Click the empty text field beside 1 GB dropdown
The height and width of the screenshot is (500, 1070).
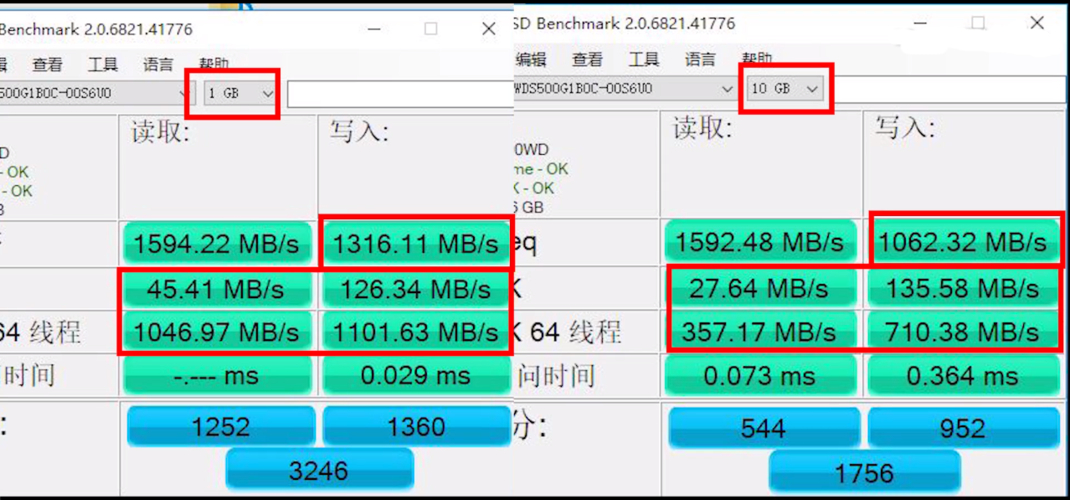coord(400,94)
